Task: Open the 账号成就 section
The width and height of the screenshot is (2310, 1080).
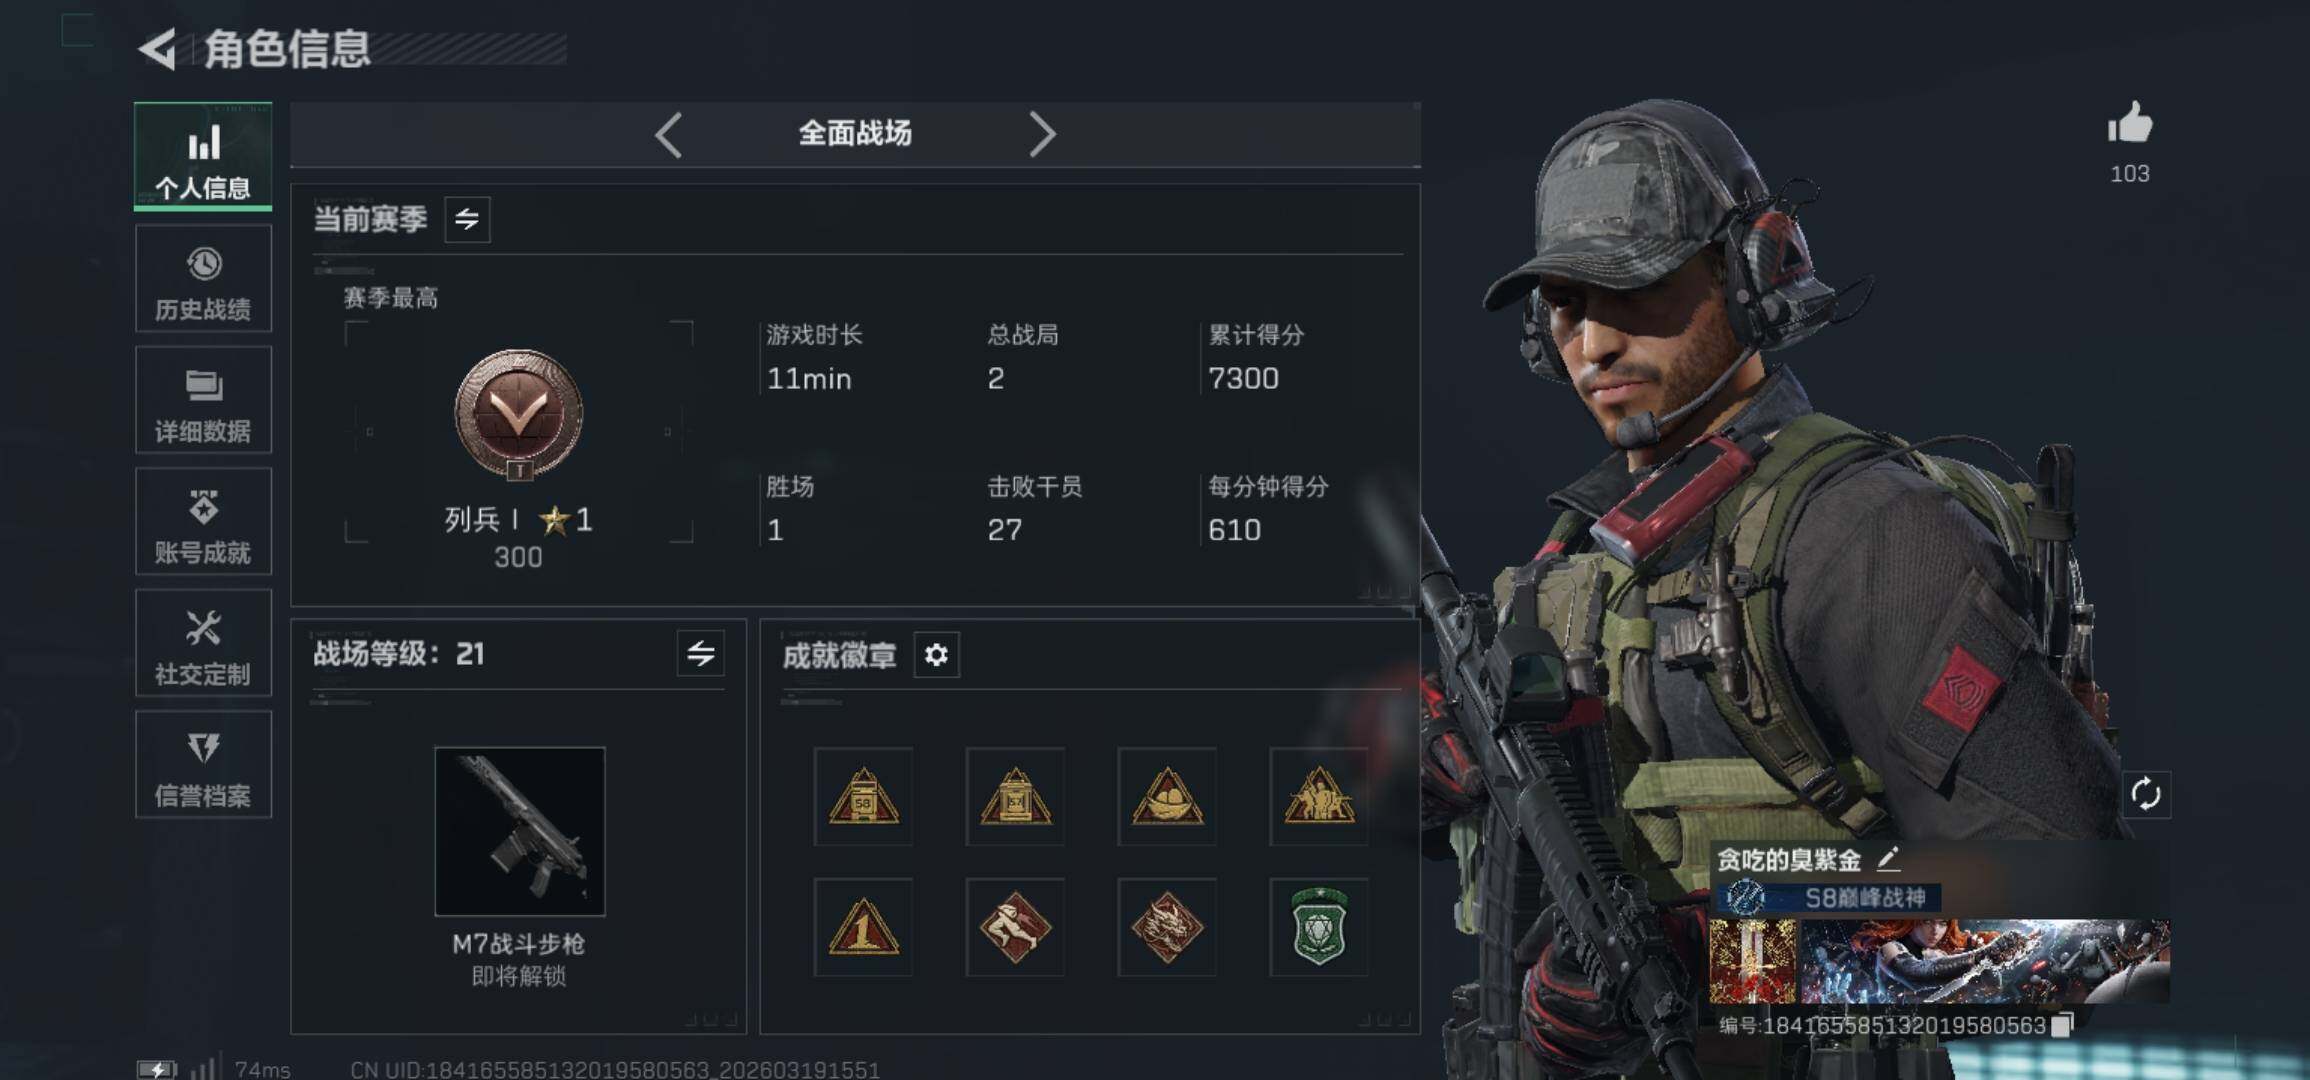Action: [203, 522]
